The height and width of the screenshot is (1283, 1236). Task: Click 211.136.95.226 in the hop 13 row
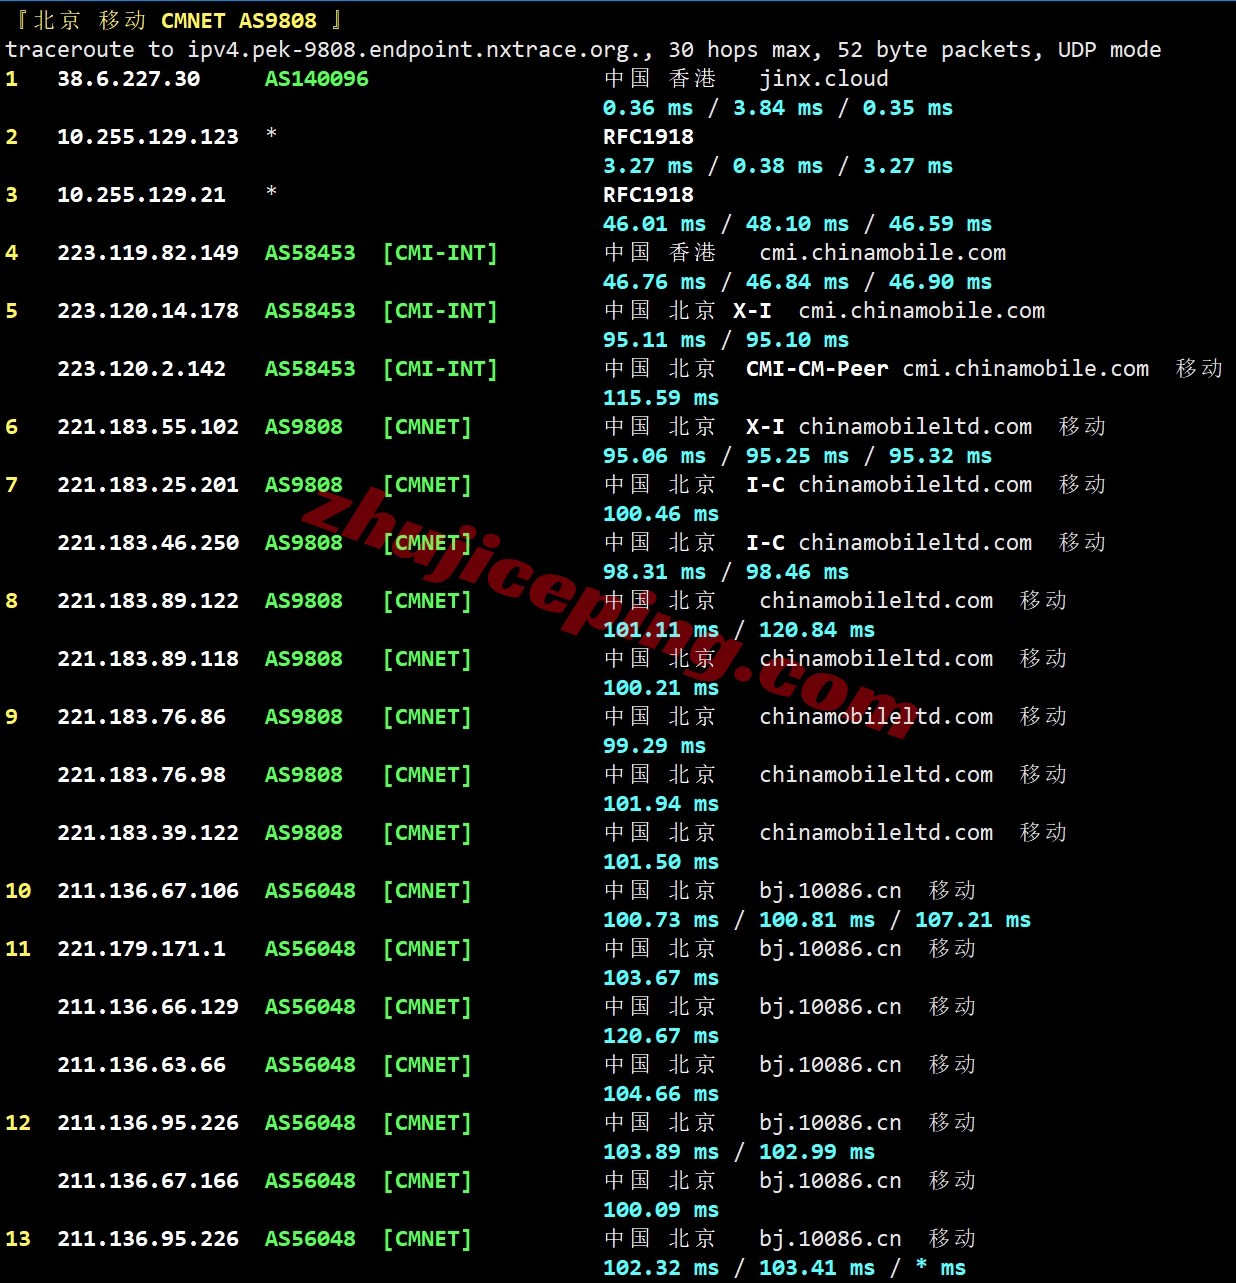148,1239
